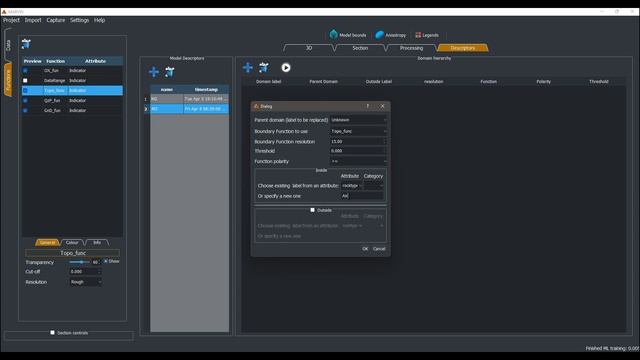Select the DataRange function row

pyautogui.click(x=72, y=80)
